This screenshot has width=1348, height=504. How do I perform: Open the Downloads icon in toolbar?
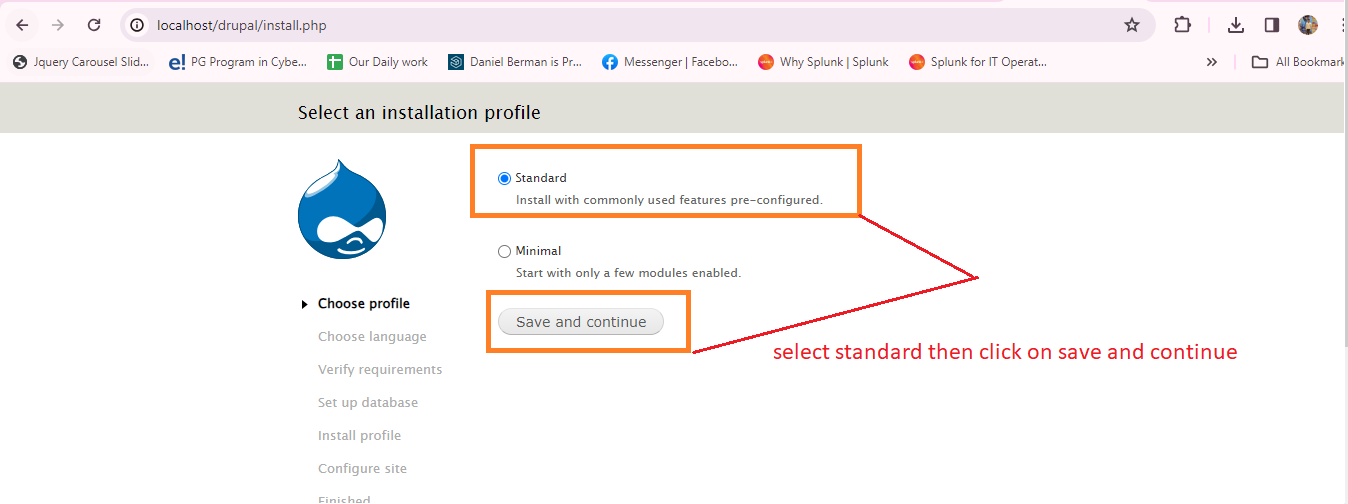click(x=1236, y=25)
